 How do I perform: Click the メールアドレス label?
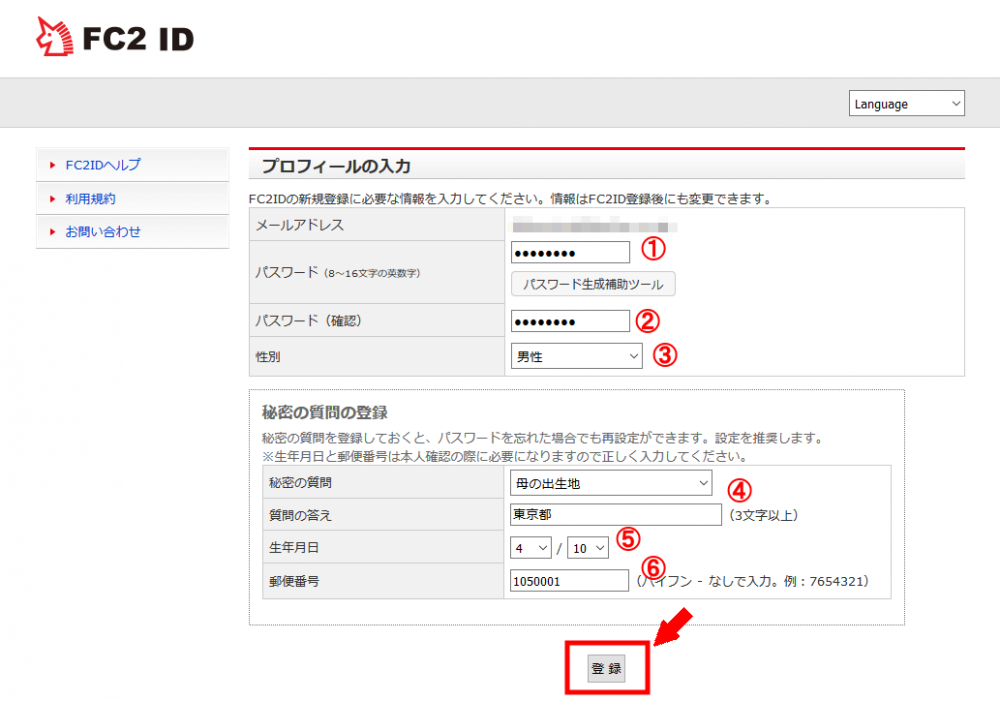click(x=299, y=225)
